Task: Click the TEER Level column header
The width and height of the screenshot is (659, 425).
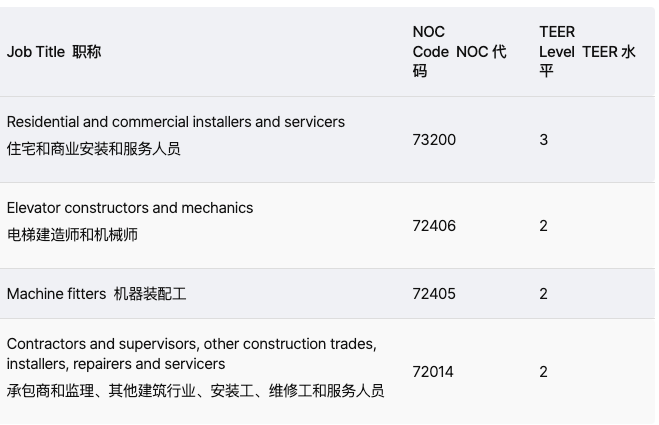Action: [x=586, y=52]
